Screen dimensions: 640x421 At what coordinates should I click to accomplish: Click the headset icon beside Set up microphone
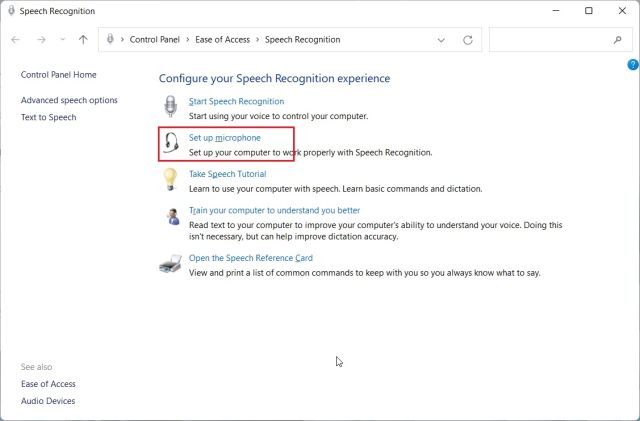point(171,144)
